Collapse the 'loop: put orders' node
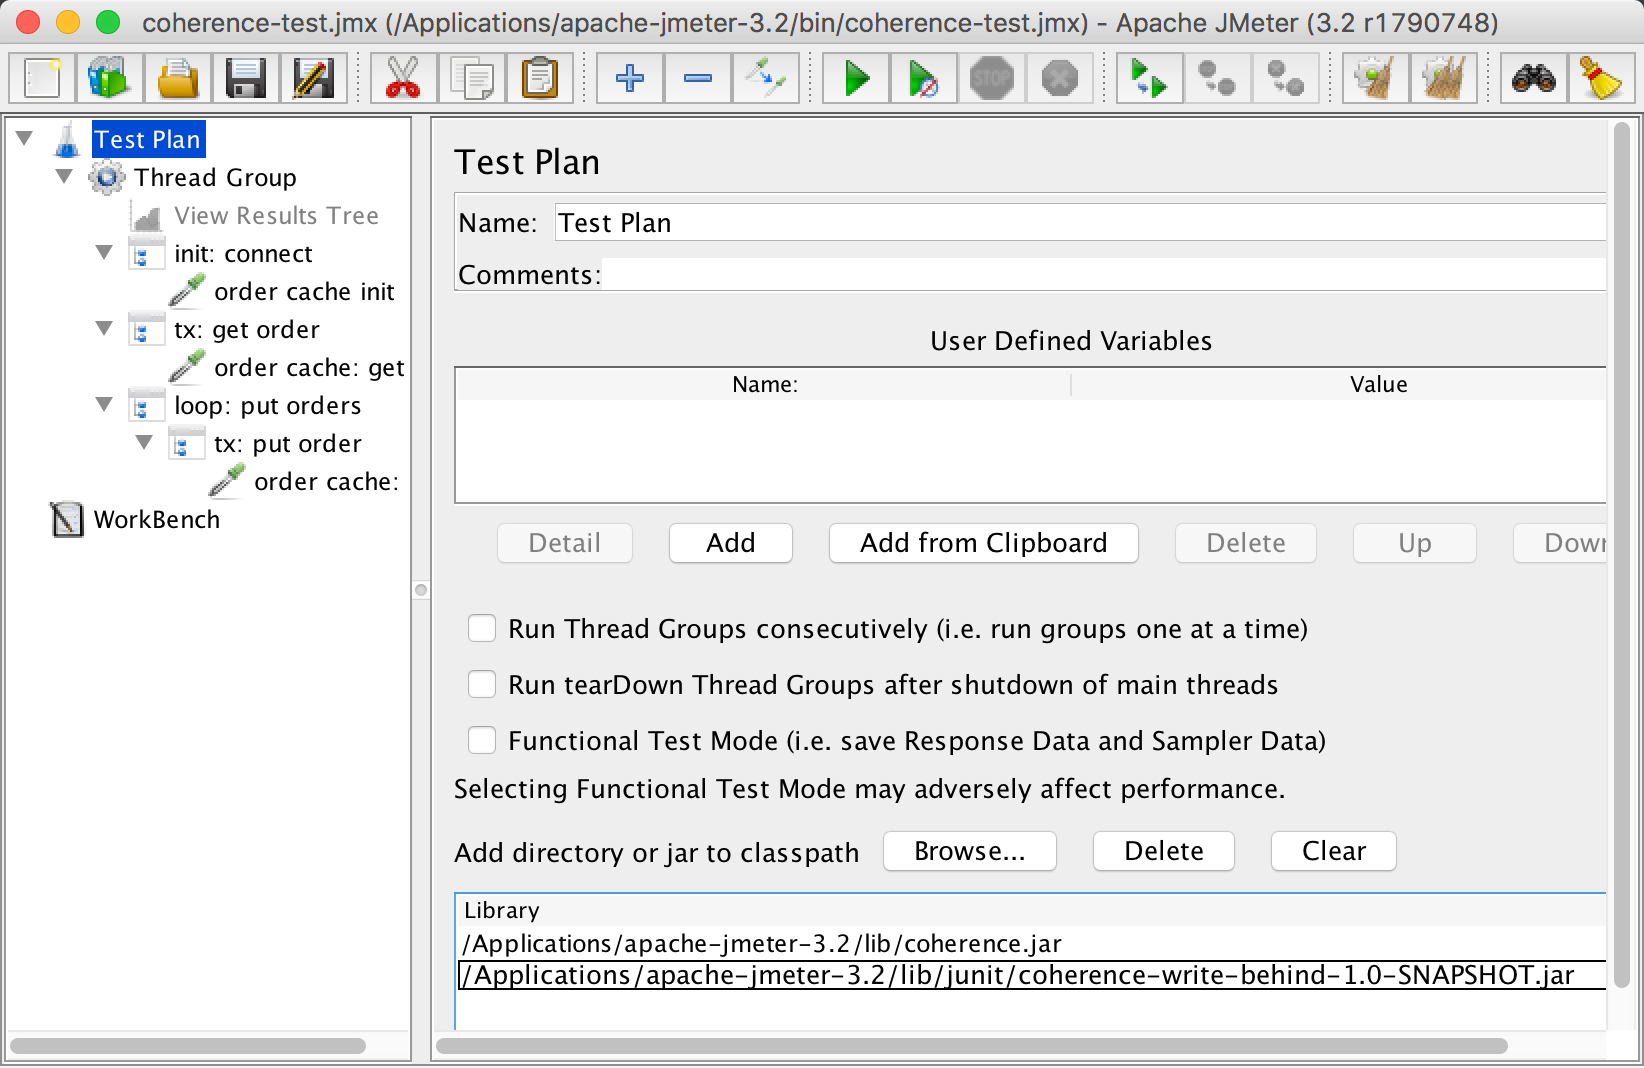The image size is (1644, 1068). point(105,404)
